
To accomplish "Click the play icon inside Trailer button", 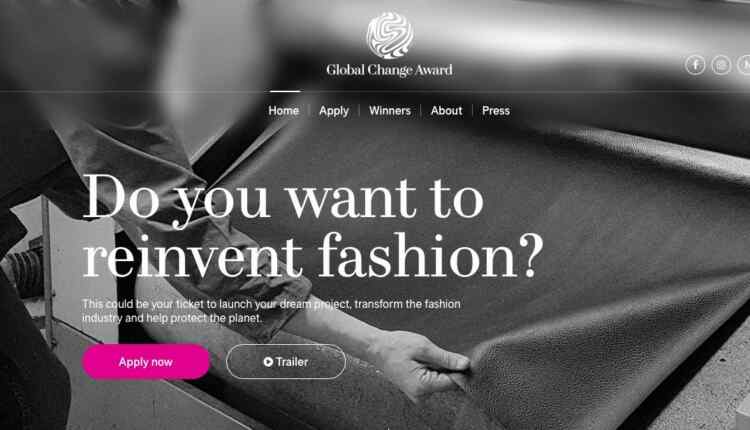I will 268,362.
